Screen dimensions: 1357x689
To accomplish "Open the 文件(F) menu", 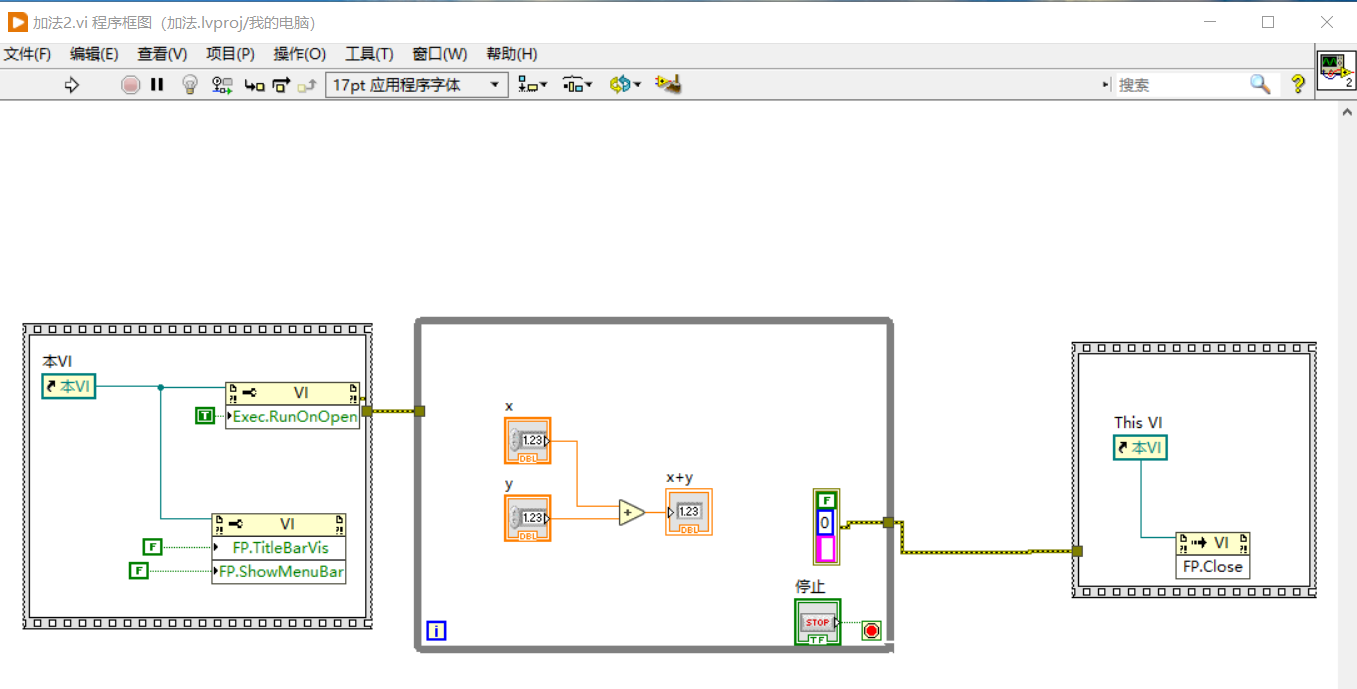I will click(27, 54).
